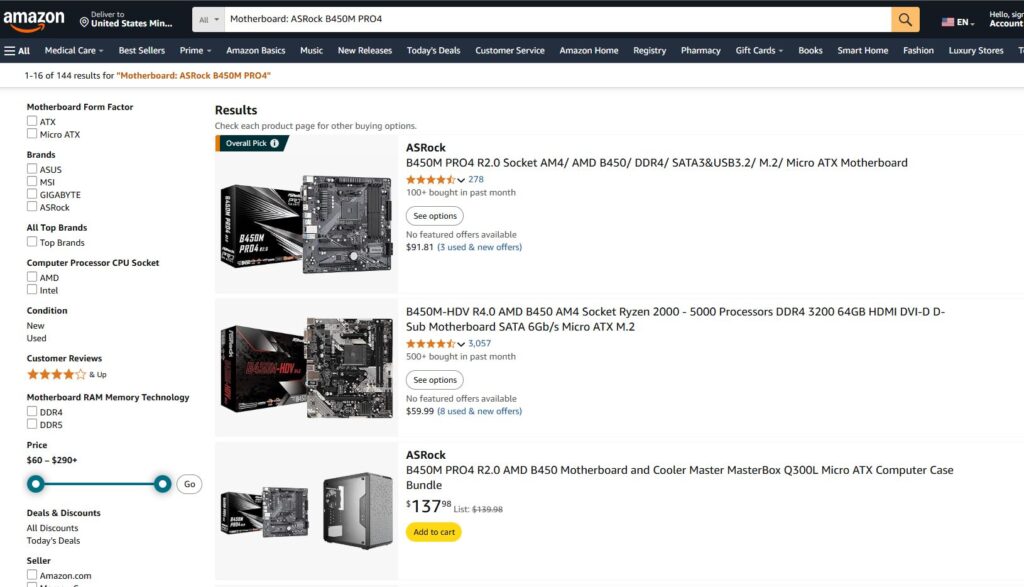Click the minimum price slider handle
Screen dimensions: 1024x587
click(36, 484)
